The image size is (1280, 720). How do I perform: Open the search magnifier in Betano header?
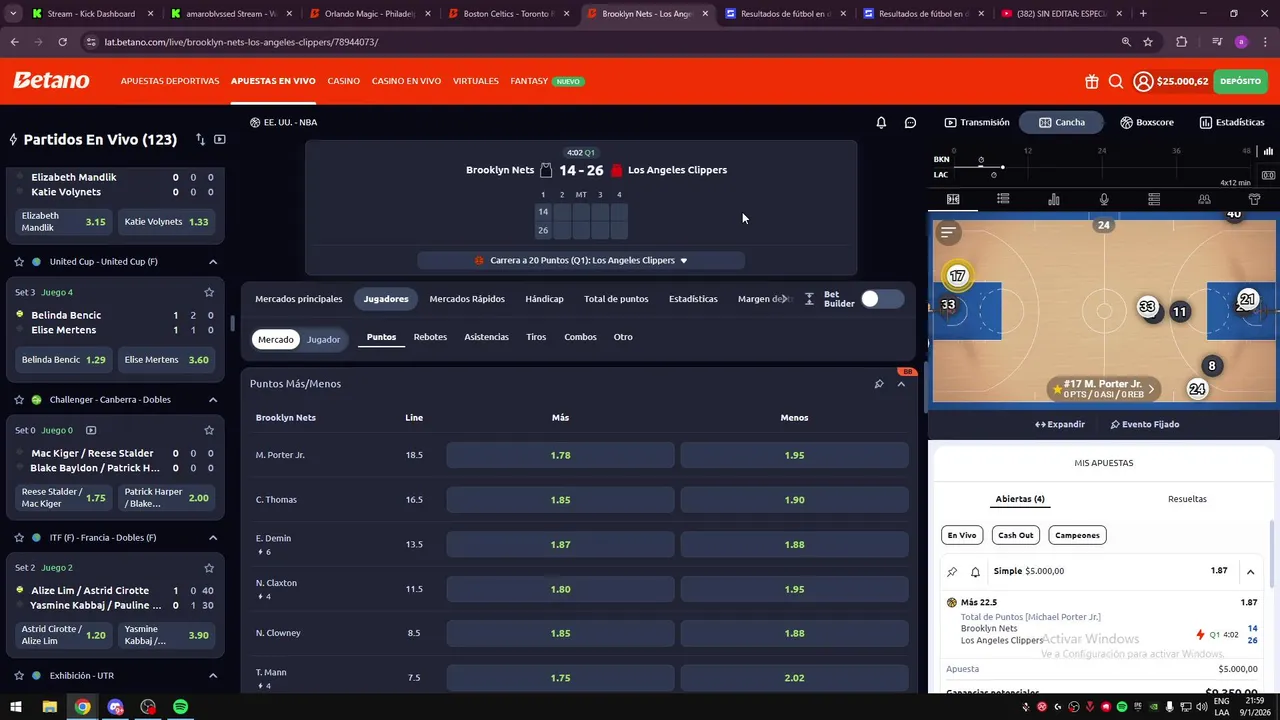click(1116, 81)
